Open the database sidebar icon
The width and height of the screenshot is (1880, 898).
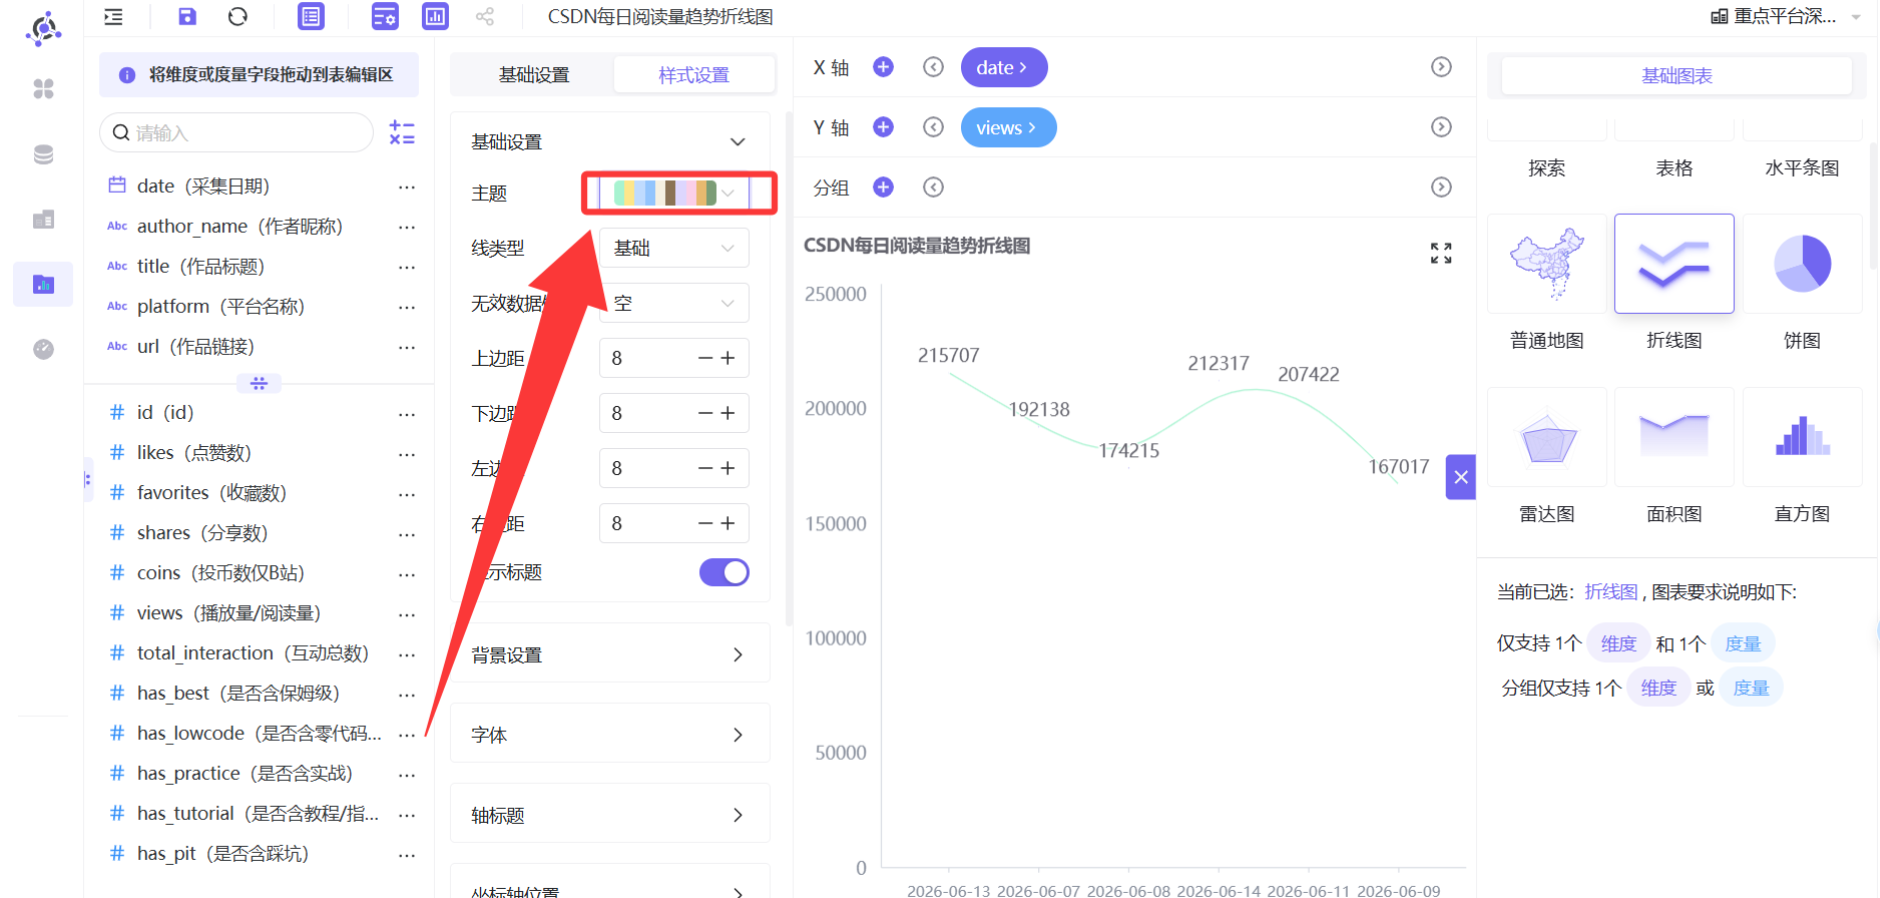point(43,154)
